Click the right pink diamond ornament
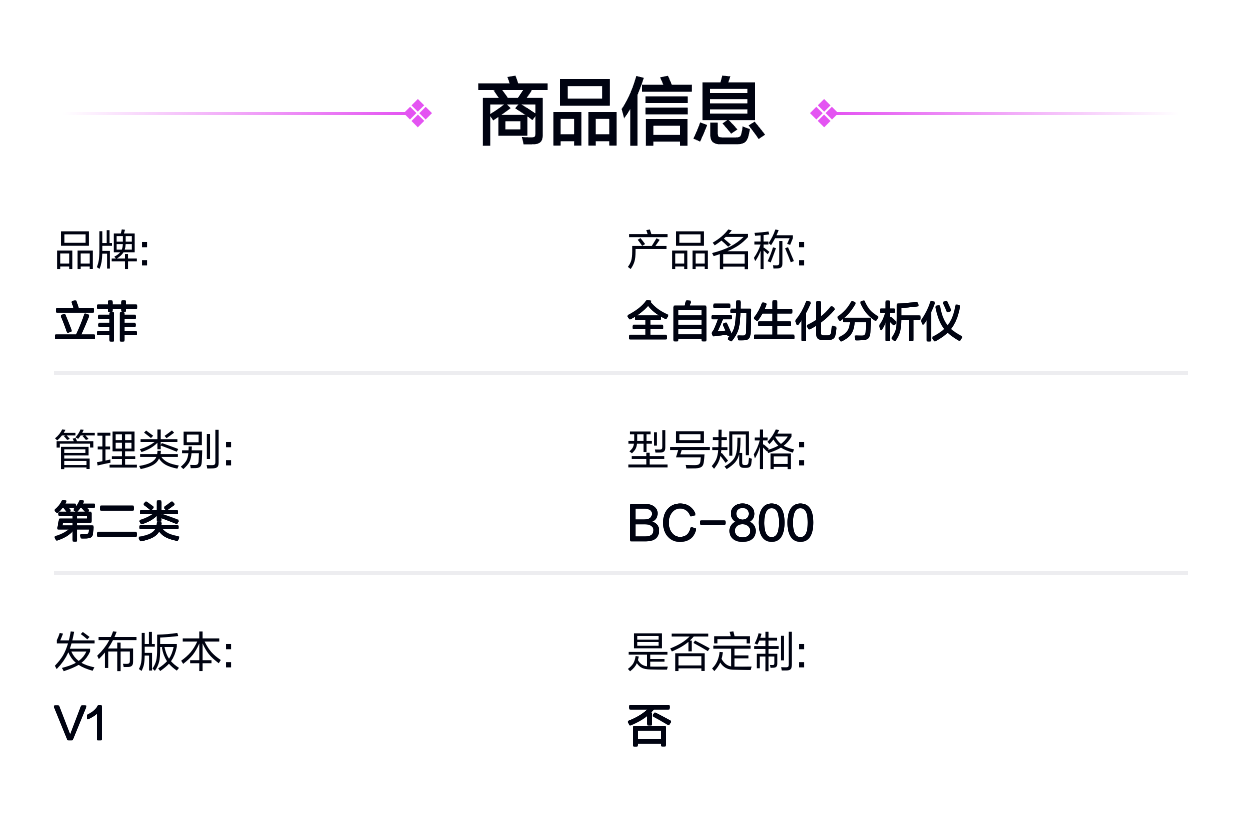The height and width of the screenshot is (815, 1242). point(823,113)
